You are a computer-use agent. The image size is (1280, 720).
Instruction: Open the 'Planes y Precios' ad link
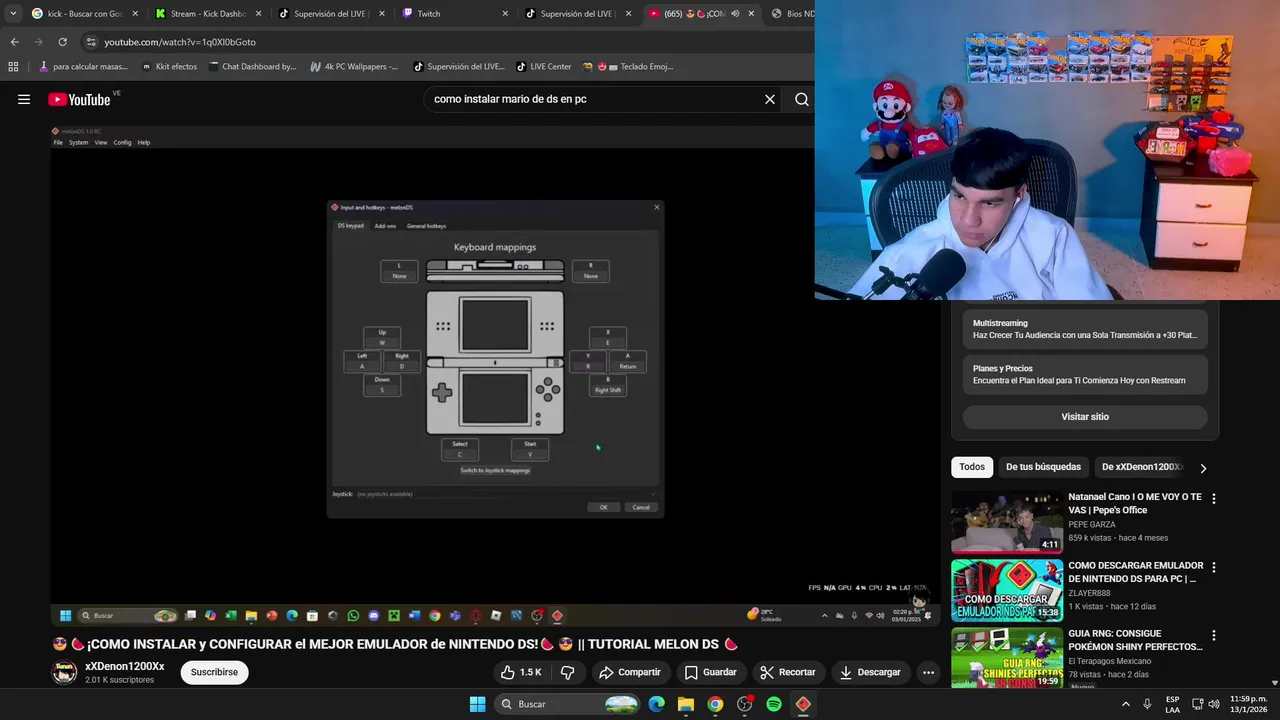tap(1085, 374)
